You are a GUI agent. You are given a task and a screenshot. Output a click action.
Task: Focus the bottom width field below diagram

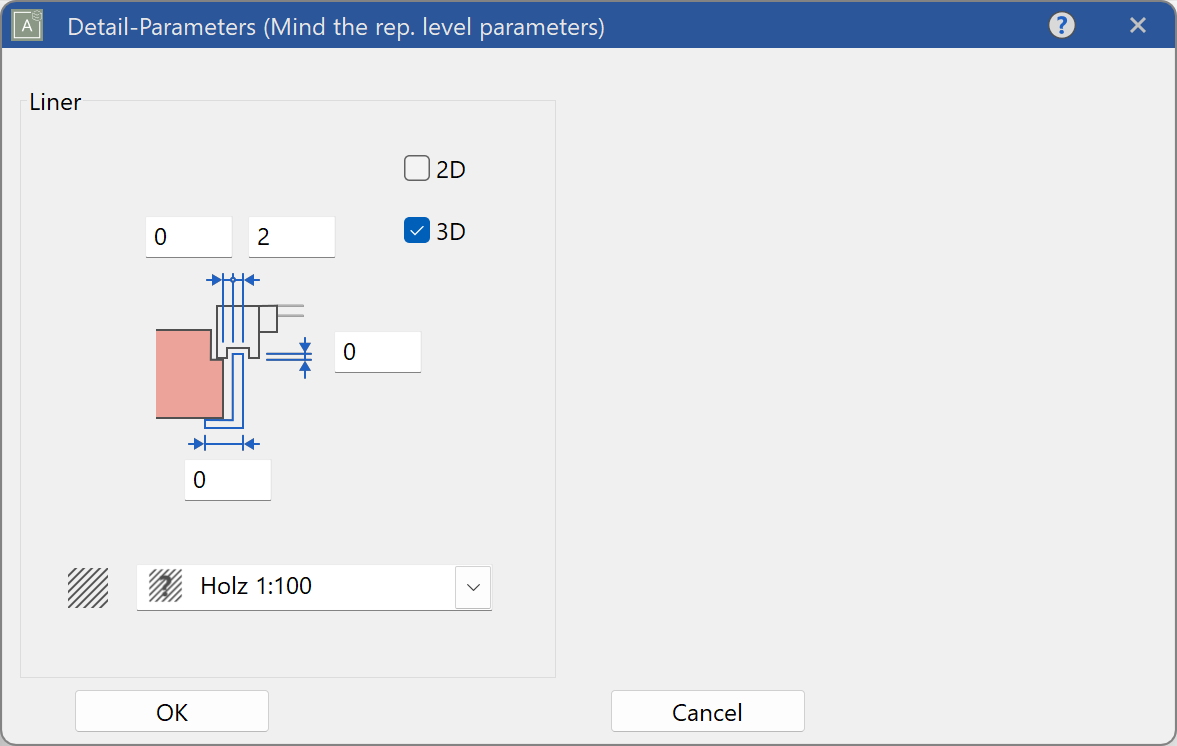pyautogui.click(x=227, y=480)
